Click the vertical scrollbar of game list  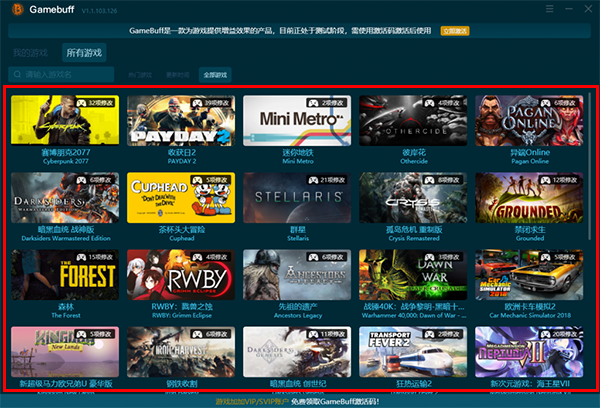[590, 166]
